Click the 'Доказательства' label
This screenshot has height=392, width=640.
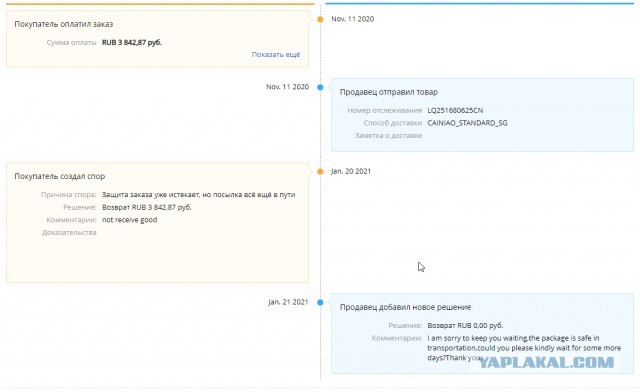[69, 232]
